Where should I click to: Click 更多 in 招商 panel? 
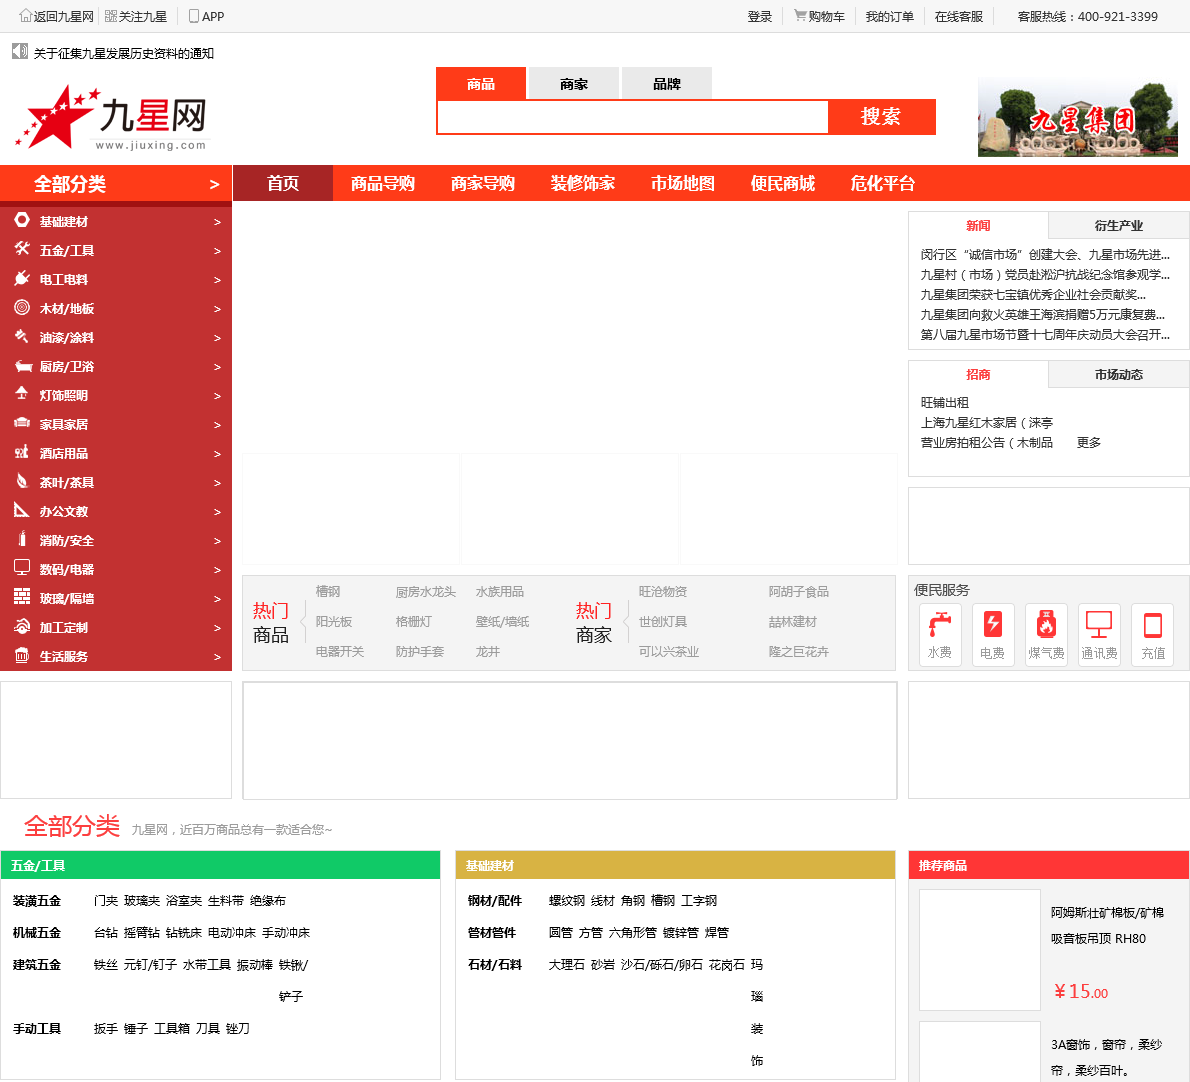pyautogui.click(x=1088, y=442)
